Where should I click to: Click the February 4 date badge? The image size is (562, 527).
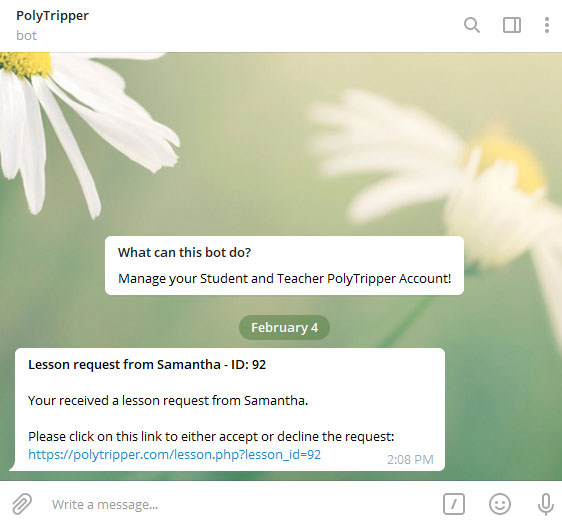(284, 327)
